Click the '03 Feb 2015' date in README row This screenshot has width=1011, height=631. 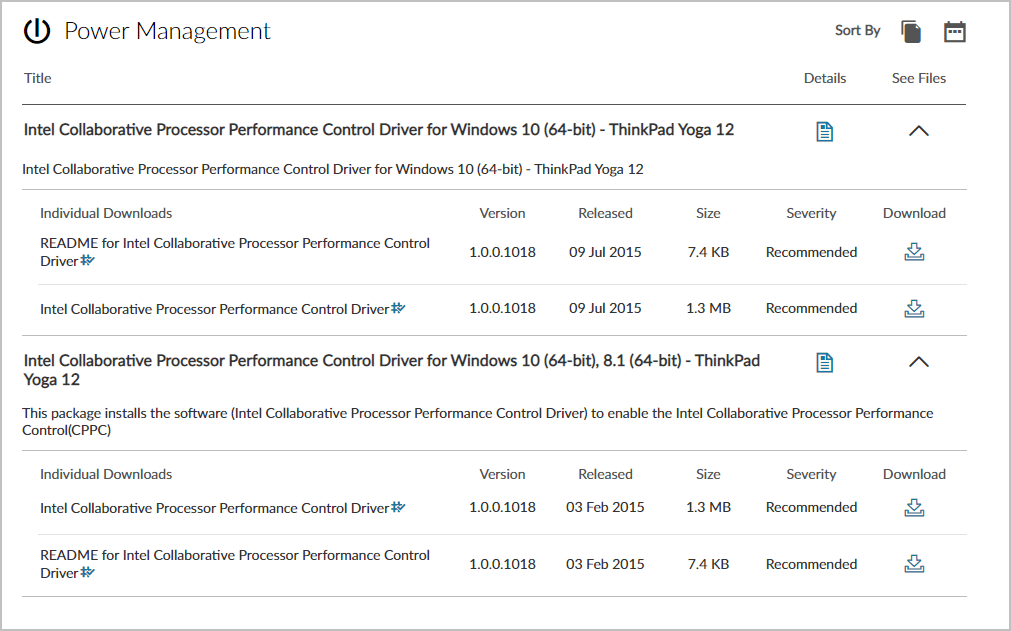pyautogui.click(x=605, y=564)
